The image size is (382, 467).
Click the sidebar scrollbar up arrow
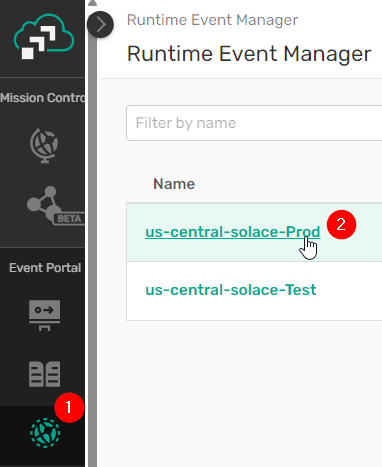tap(92, 3)
